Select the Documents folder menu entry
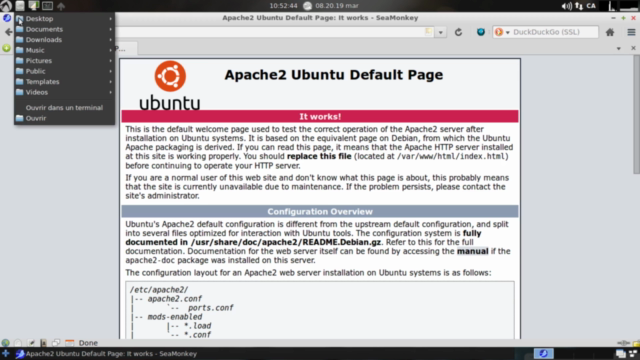640x360 pixels. coord(64,29)
